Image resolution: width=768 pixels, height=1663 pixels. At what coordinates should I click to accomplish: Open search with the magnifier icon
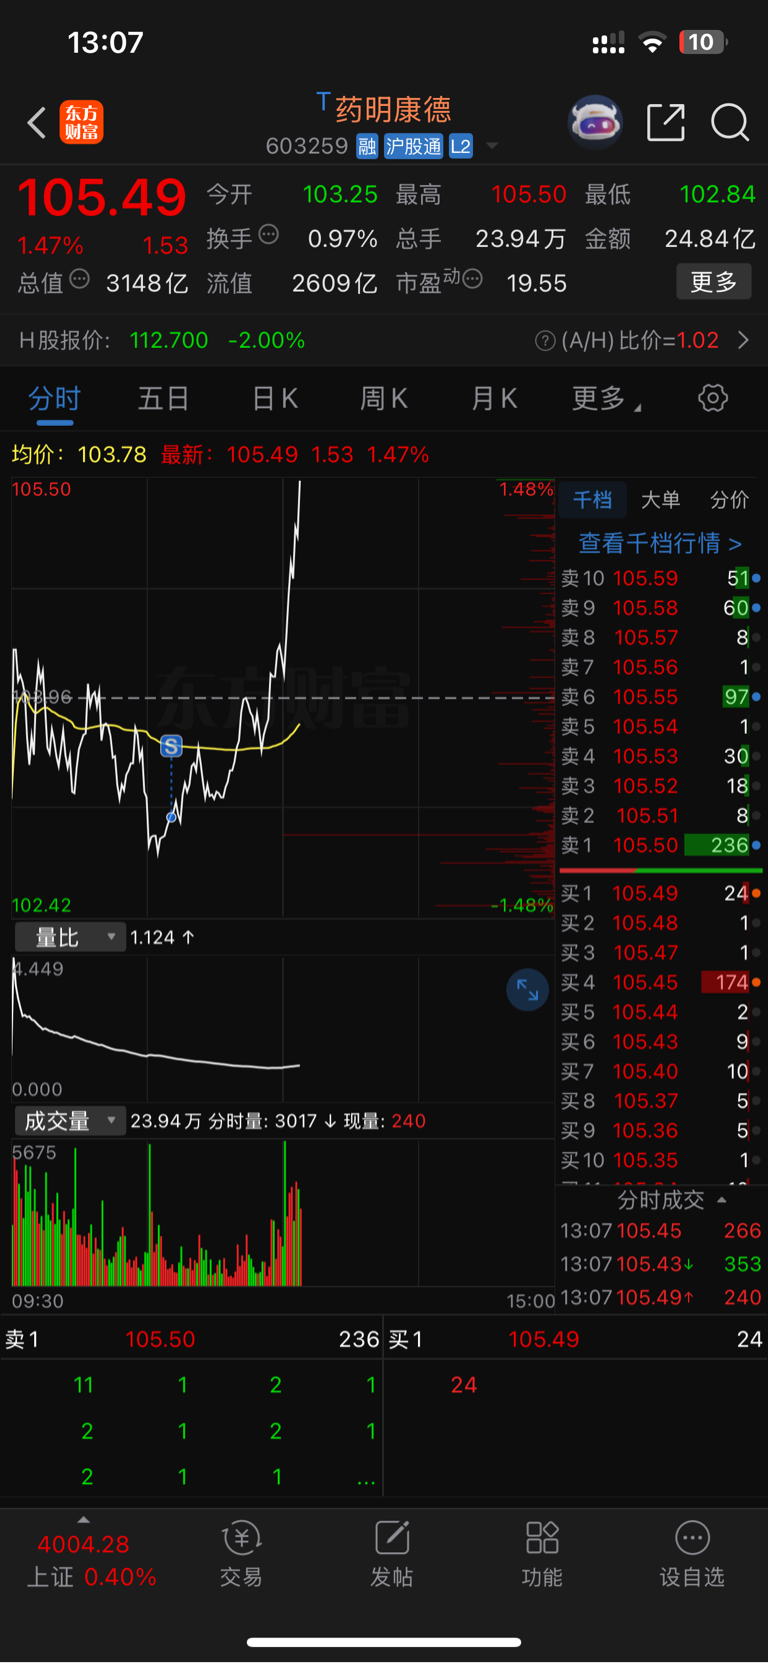(730, 123)
